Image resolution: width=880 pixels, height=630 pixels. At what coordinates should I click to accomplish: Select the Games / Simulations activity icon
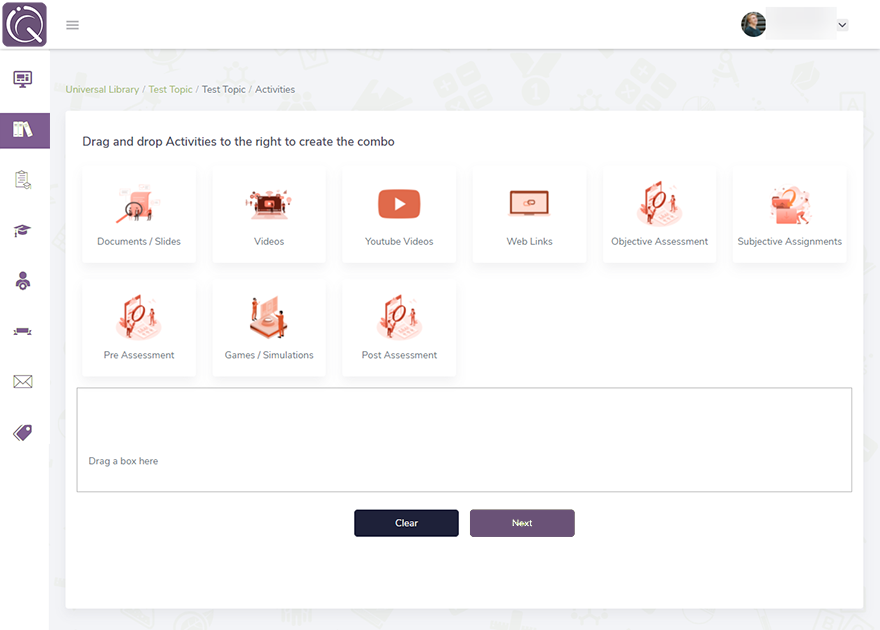tap(269, 318)
